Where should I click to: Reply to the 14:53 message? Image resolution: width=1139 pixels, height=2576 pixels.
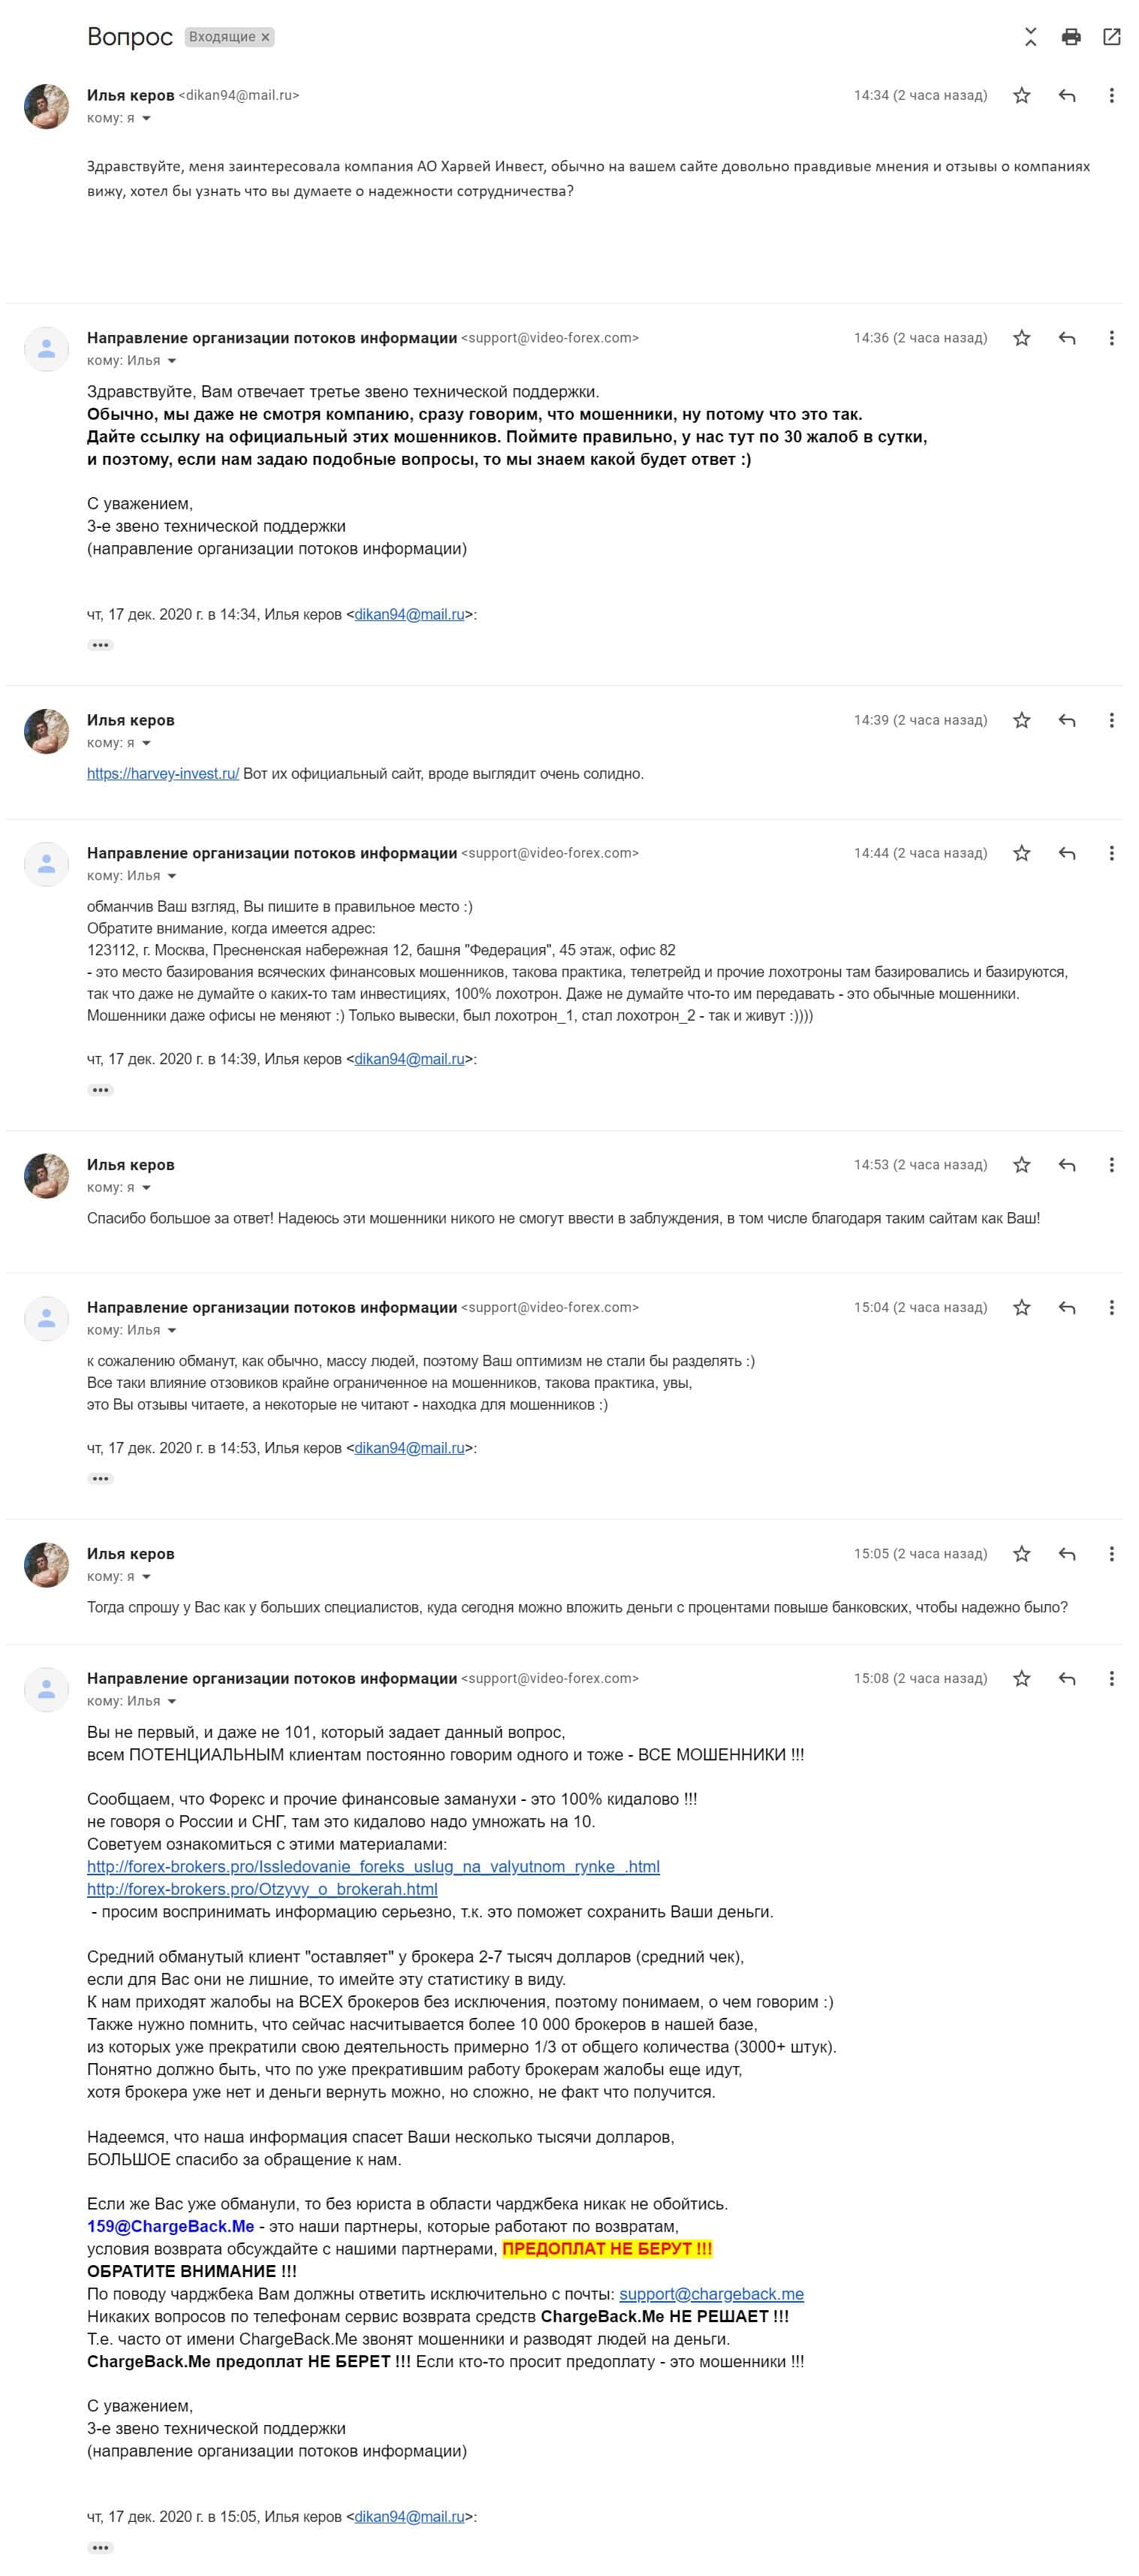[x=1067, y=1164]
